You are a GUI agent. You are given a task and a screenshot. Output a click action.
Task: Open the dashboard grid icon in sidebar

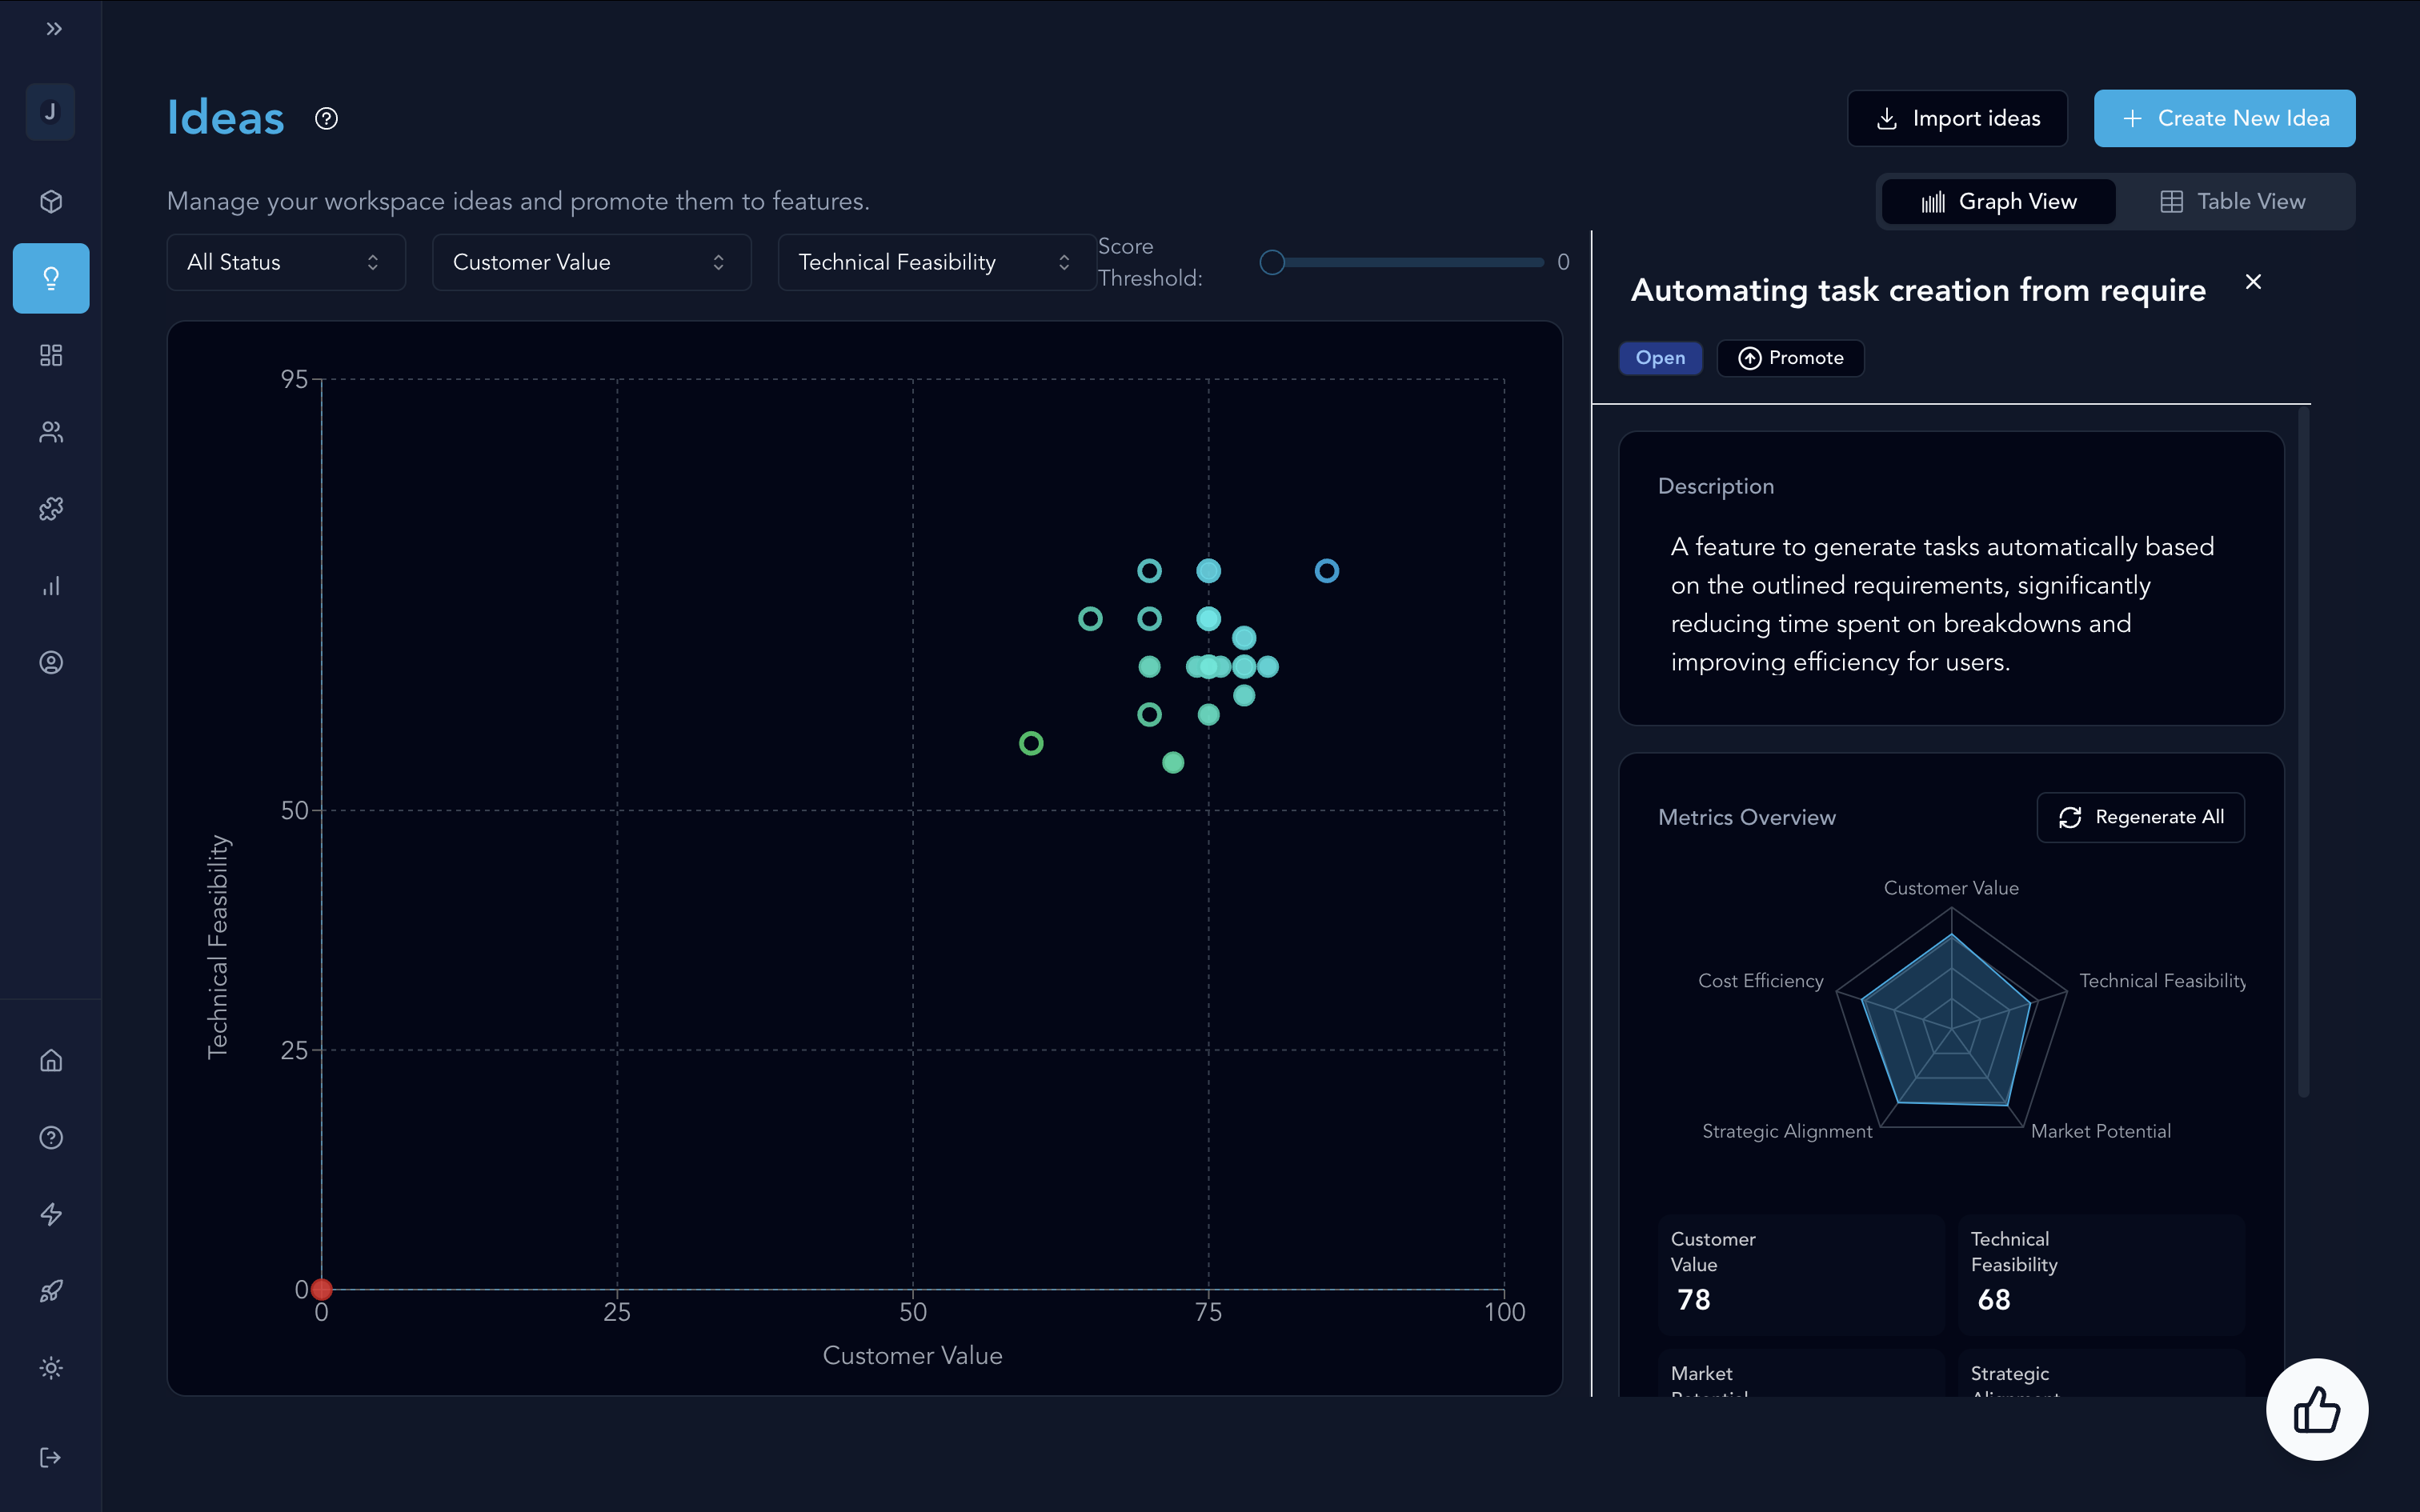tap(51, 355)
